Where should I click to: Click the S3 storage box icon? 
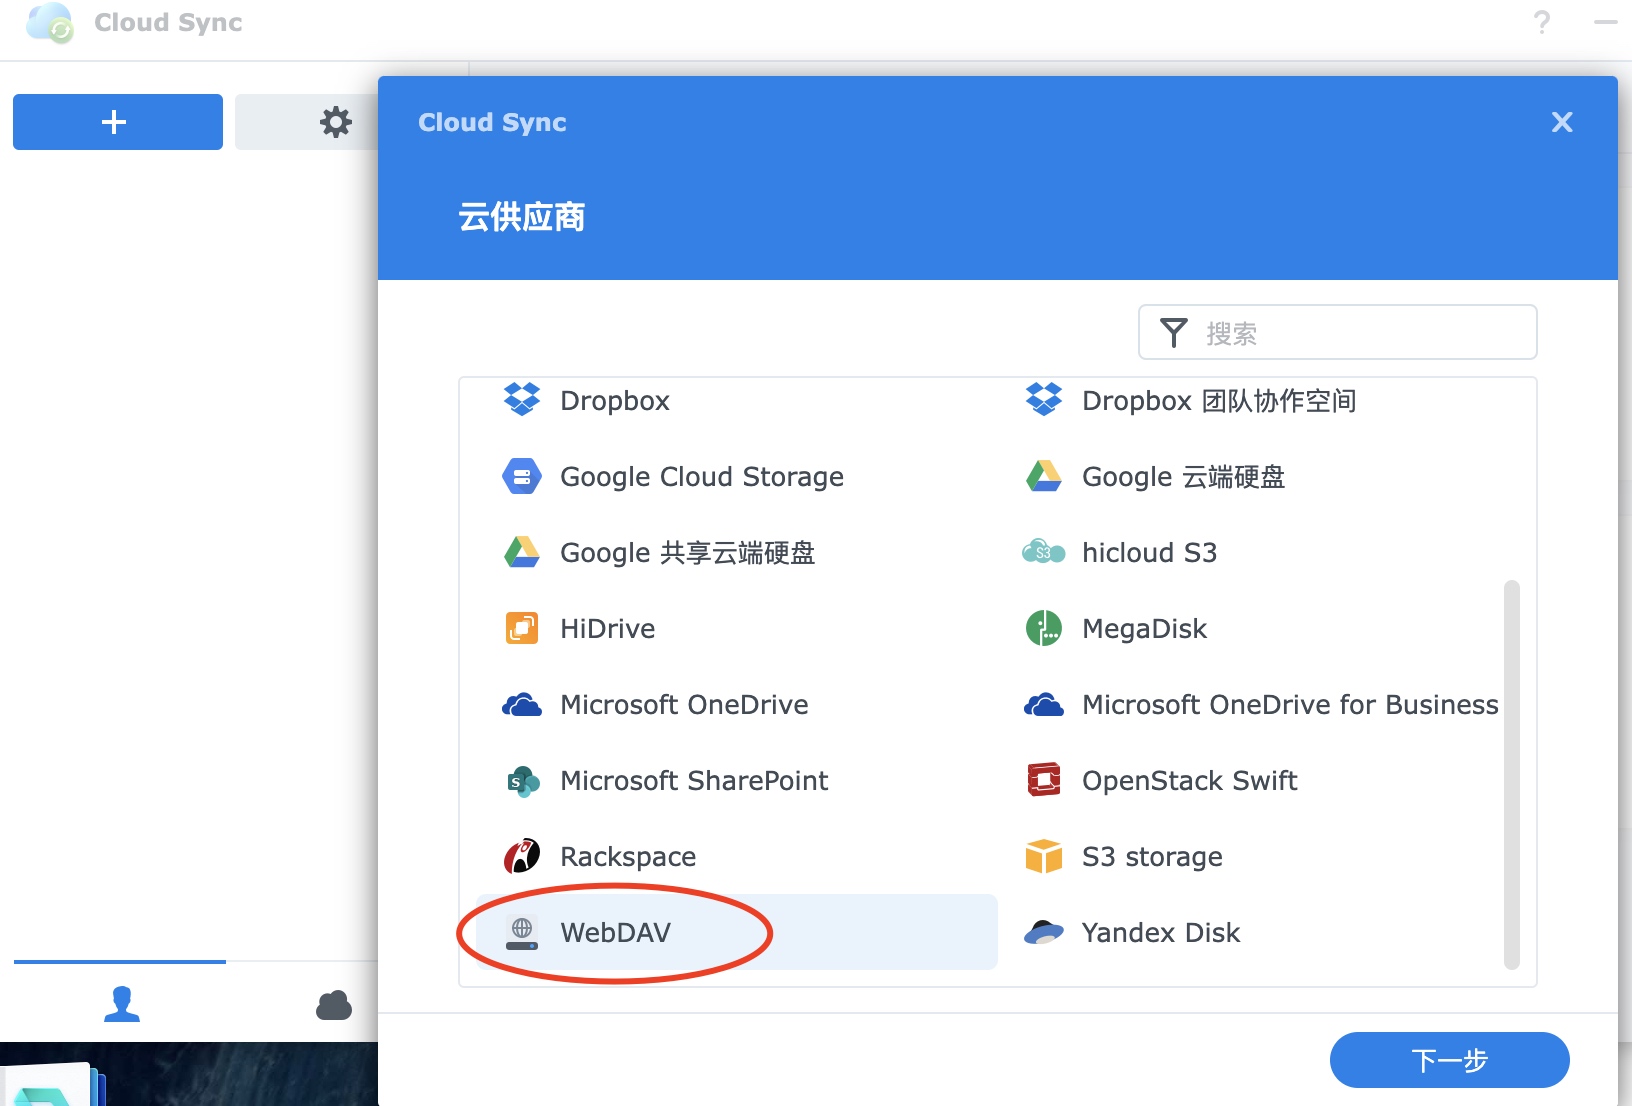point(1044,856)
